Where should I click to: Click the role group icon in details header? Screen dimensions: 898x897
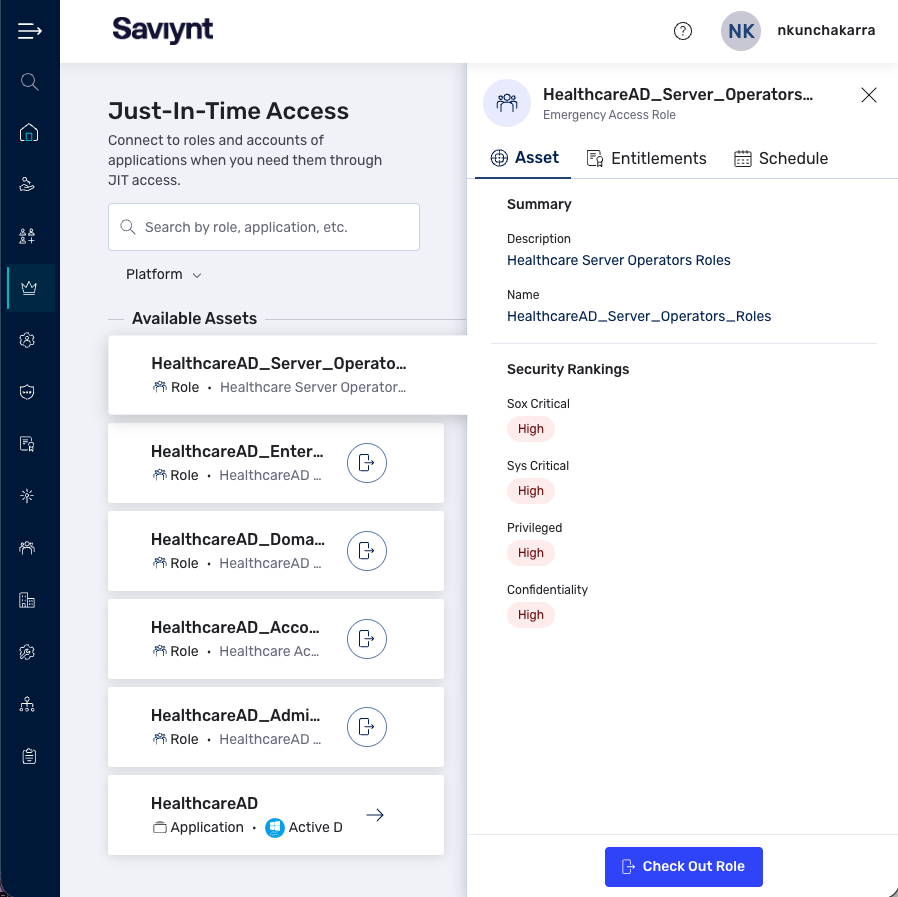pyautogui.click(x=507, y=103)
